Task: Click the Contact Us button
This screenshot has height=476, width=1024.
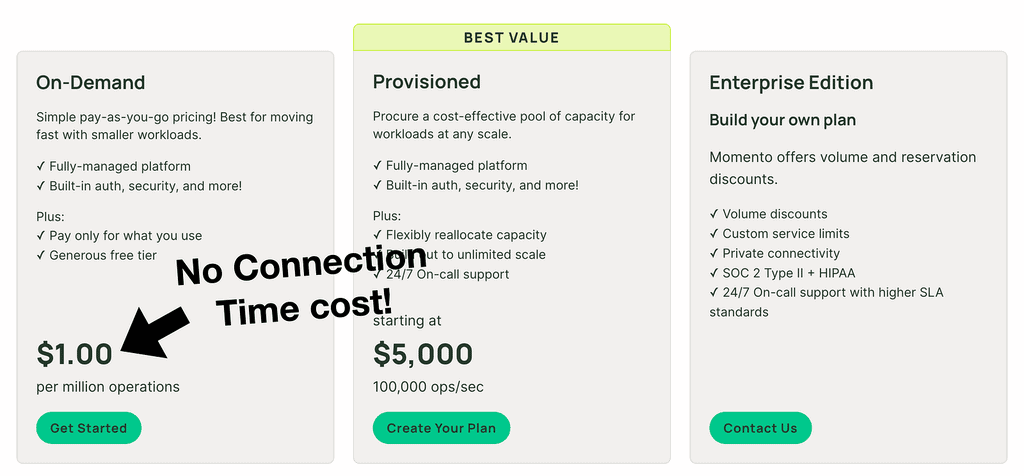Action: [760, 428]
